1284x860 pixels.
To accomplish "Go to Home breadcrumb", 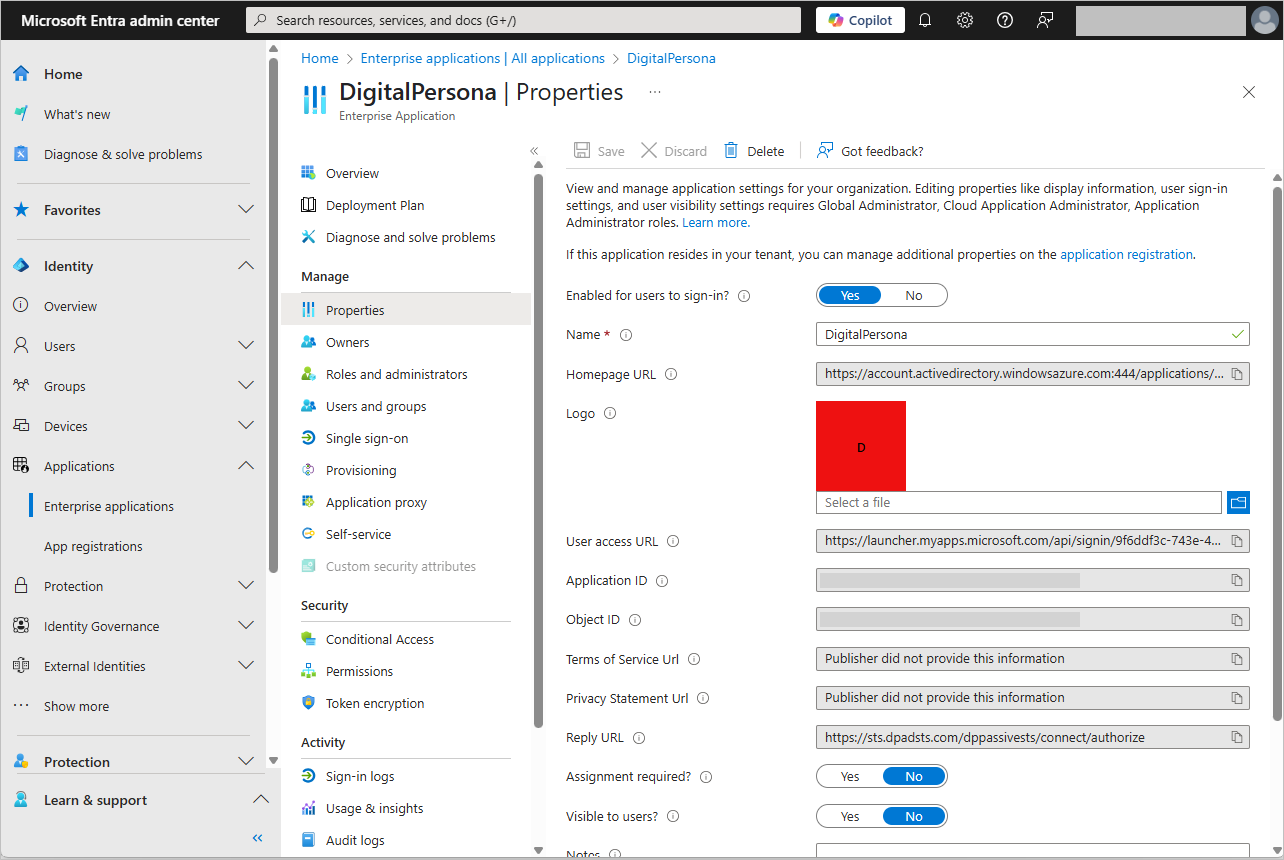I will coord(320,58).
